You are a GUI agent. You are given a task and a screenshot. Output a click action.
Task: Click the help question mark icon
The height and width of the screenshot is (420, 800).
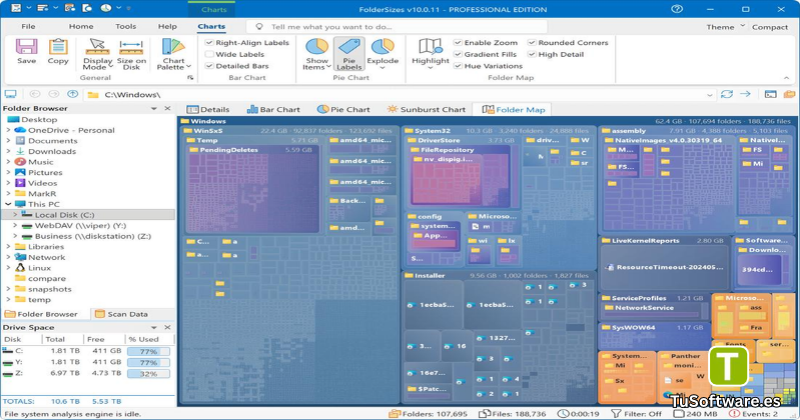[x=677, y=9]
